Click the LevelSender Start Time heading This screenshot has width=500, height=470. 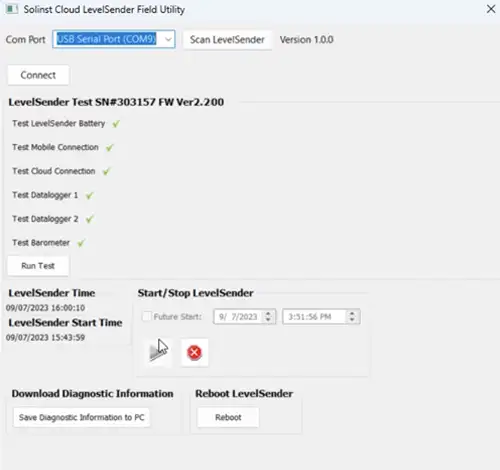point(65,323)
